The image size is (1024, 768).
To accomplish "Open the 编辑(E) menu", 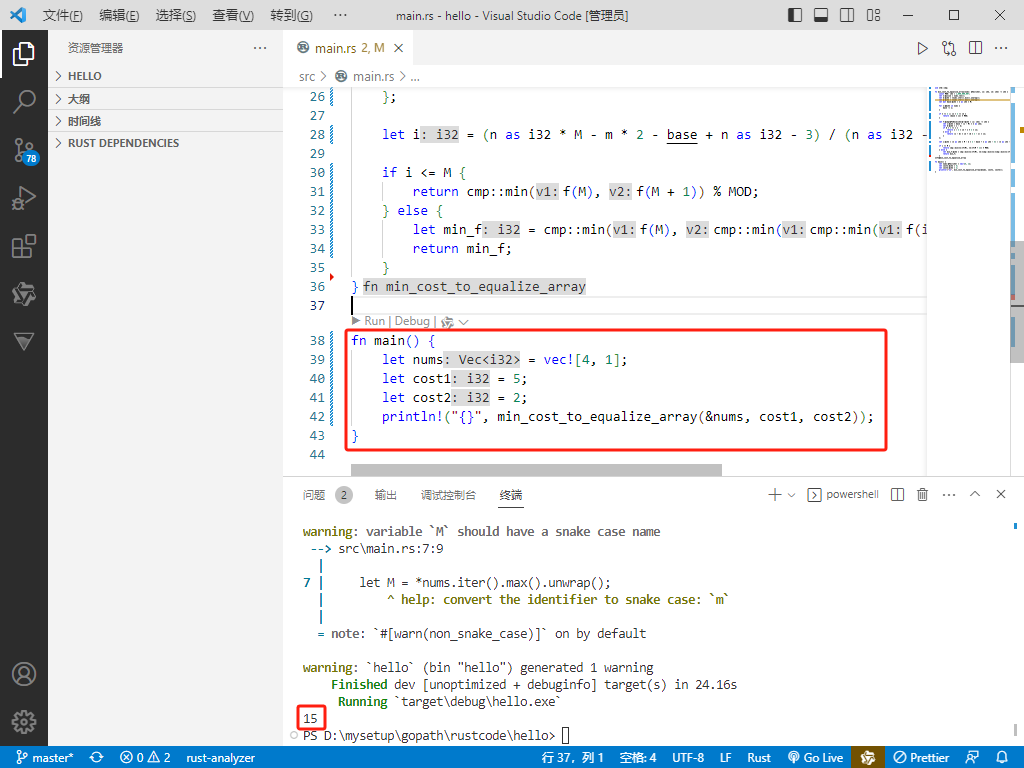I will click(x=119, y=15).
